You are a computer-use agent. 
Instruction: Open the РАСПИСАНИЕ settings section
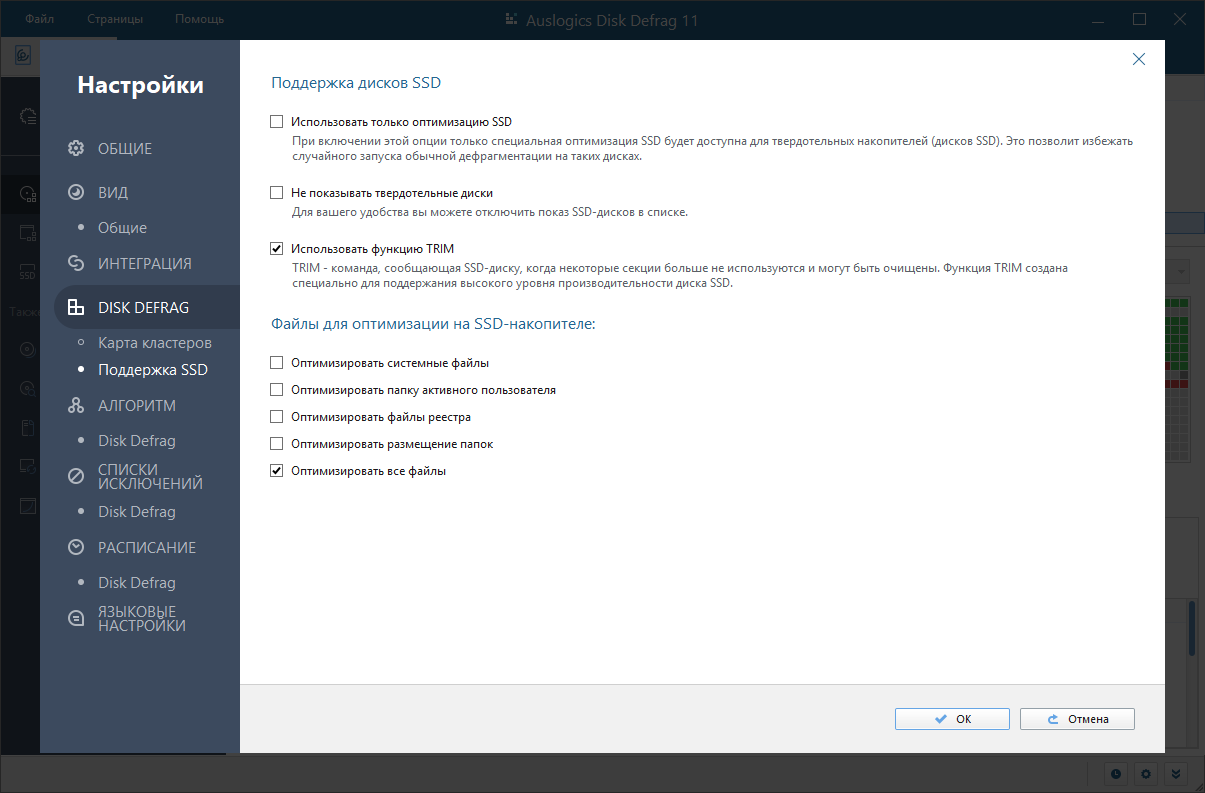coord(147,548)
